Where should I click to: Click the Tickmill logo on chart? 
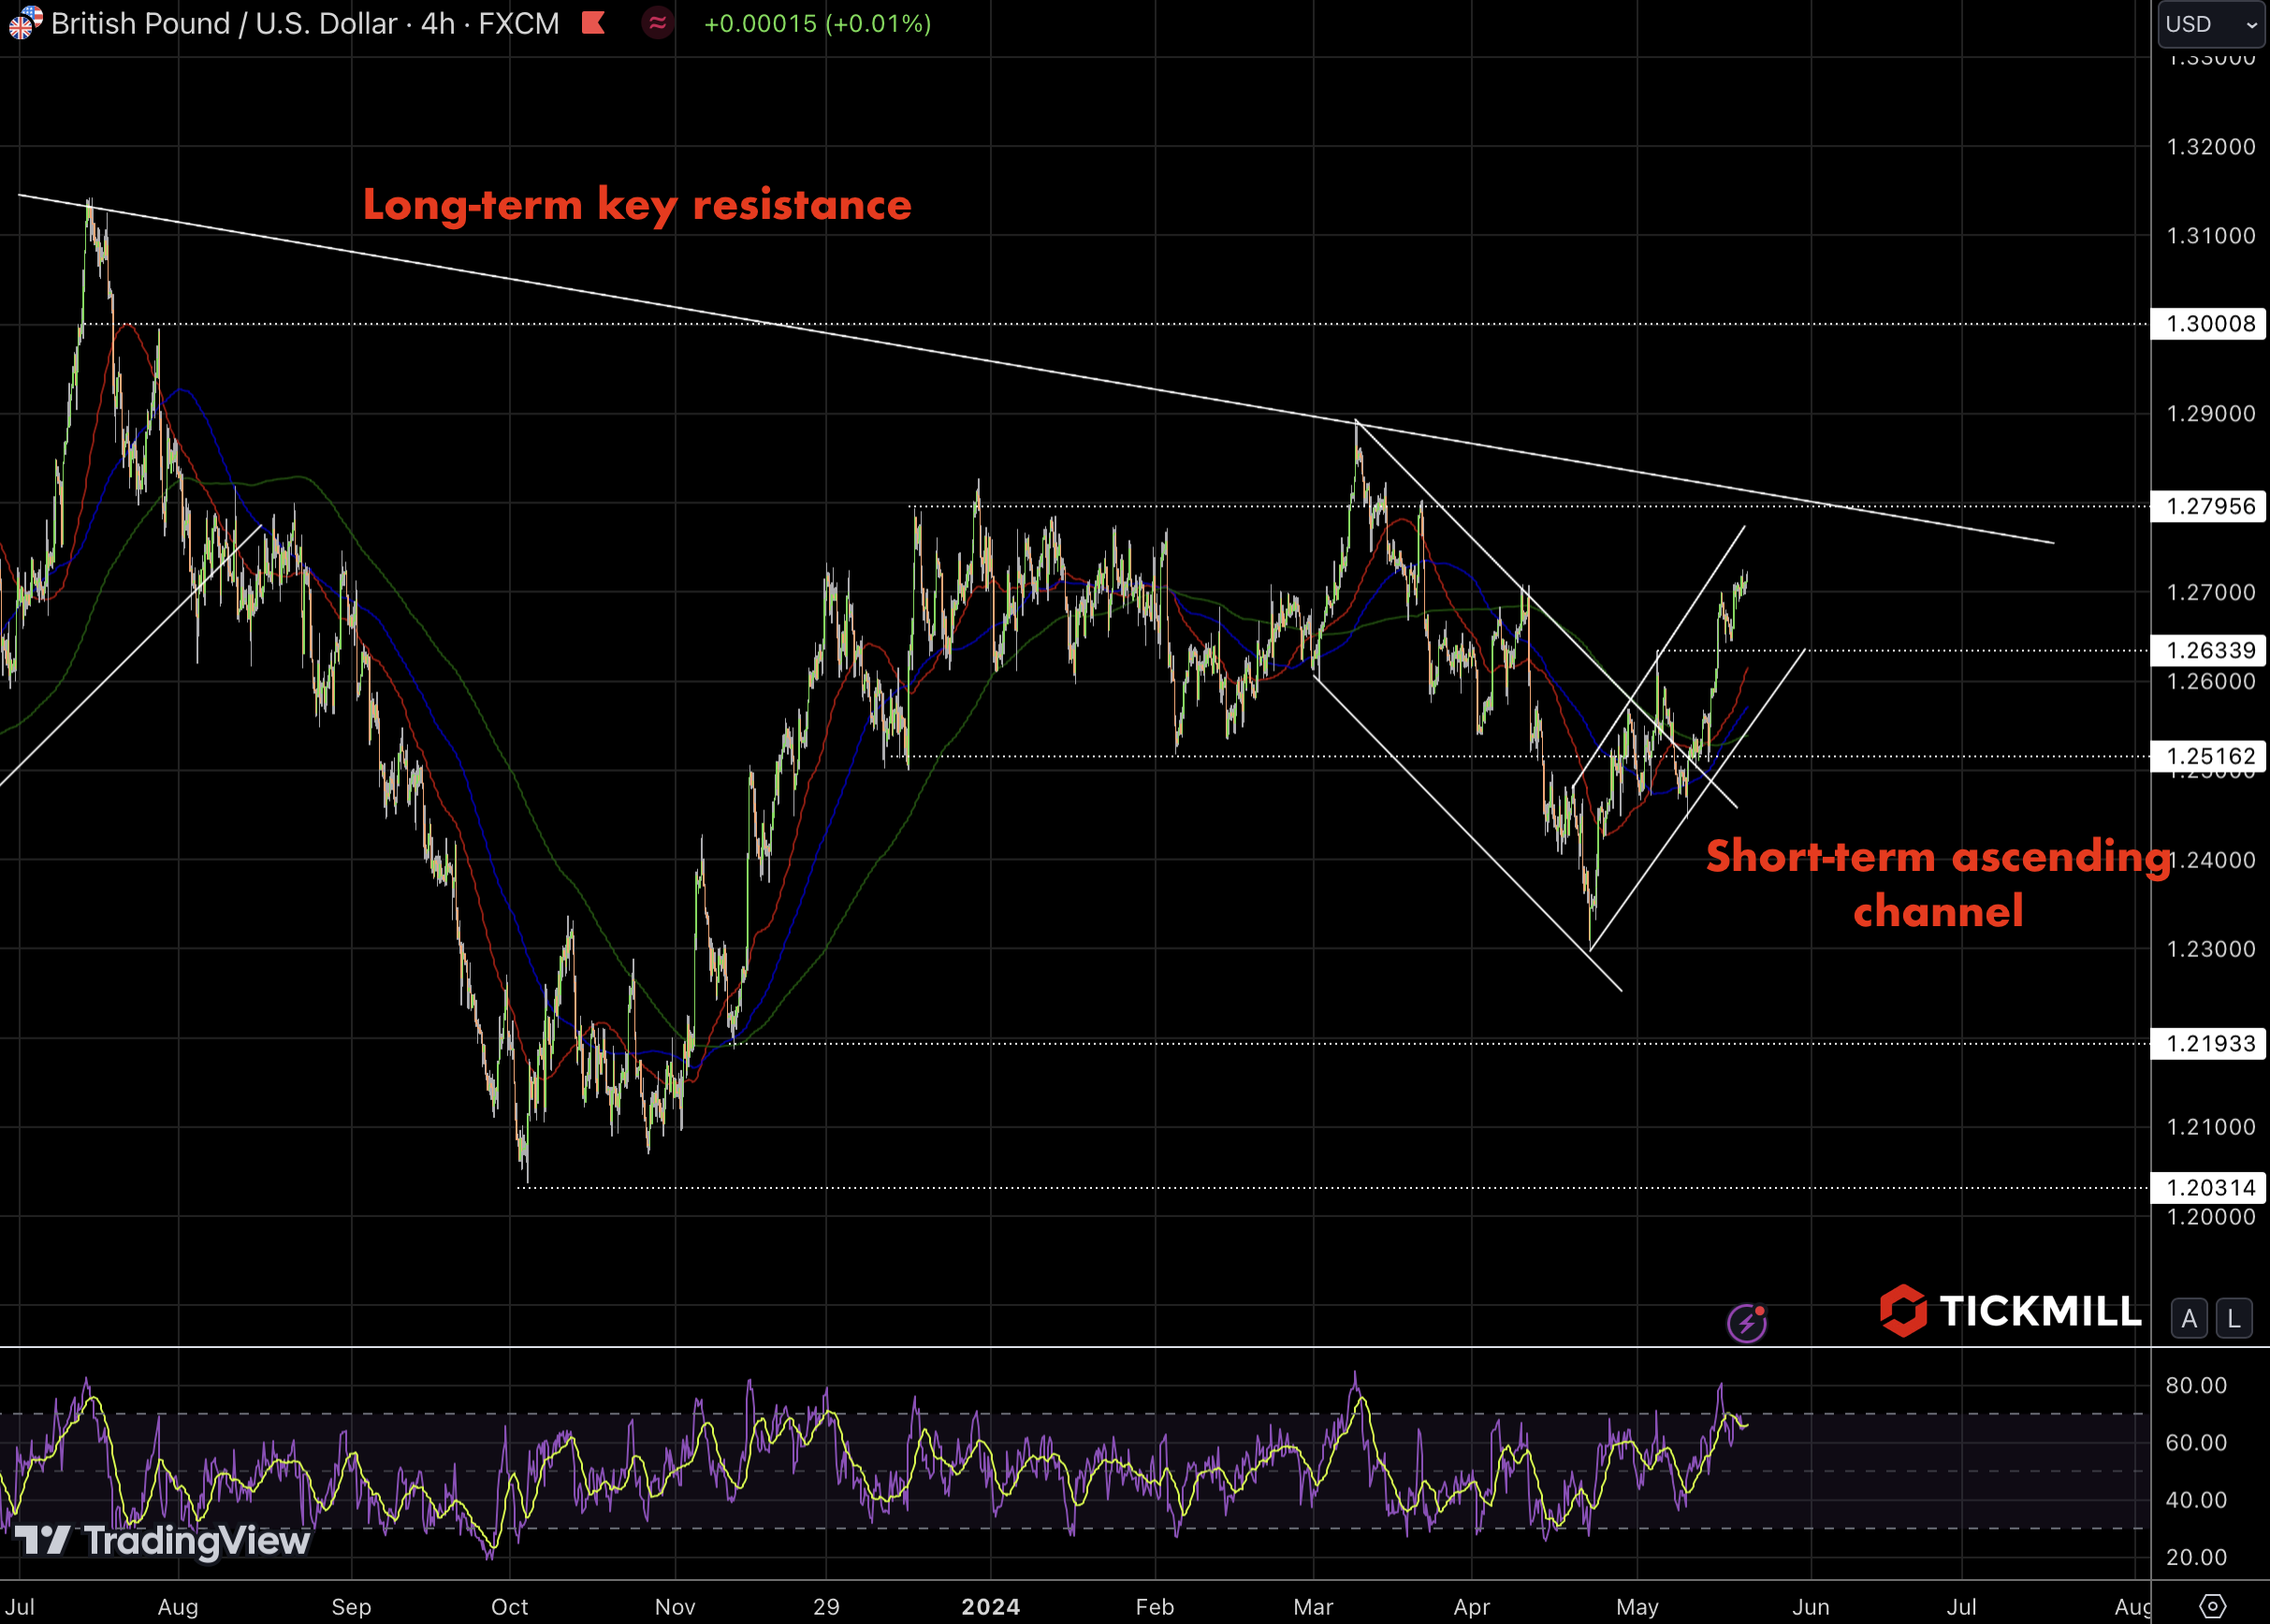2010,1311
